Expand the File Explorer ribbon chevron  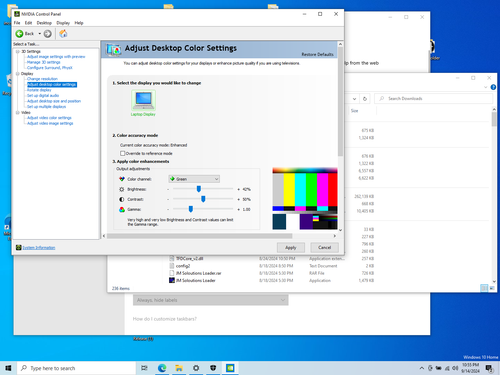485,87
